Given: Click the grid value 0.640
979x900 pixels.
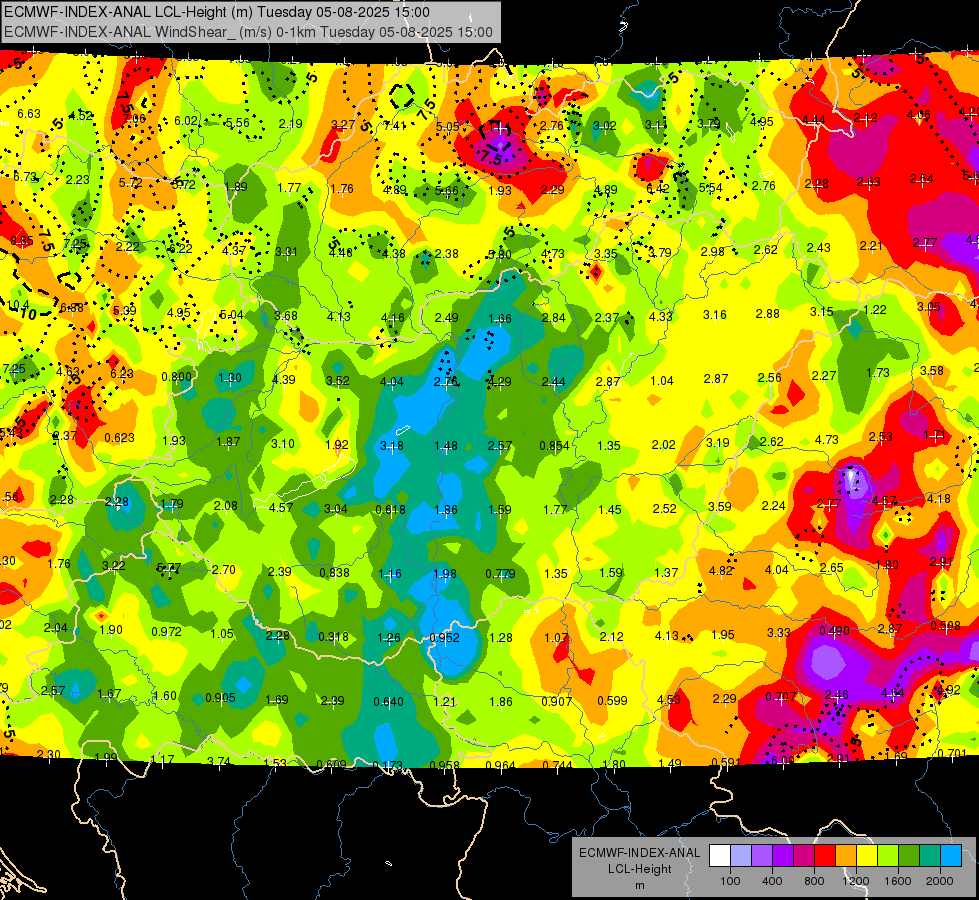Looking at the screenshot, I should pyautogui.click(x=388, y=702).
